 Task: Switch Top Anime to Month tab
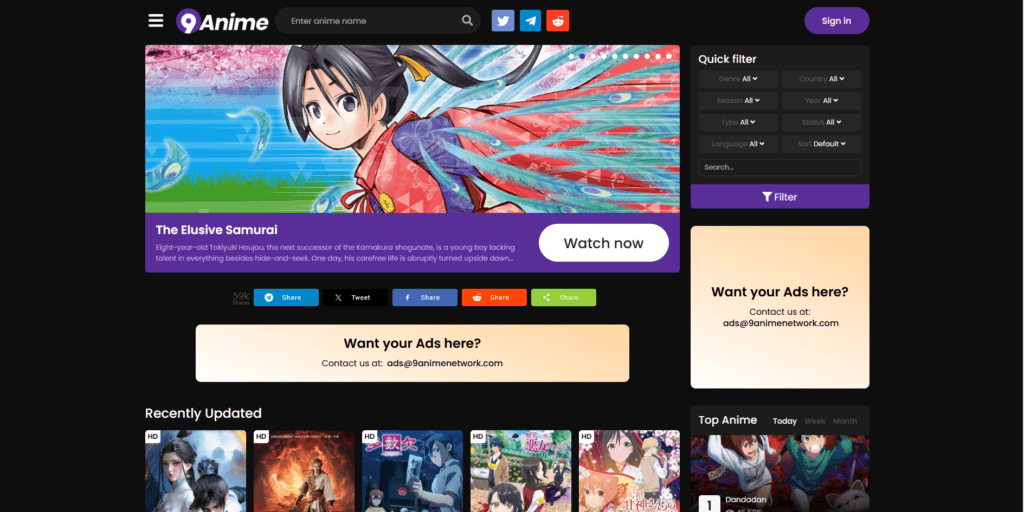(844, 421)
